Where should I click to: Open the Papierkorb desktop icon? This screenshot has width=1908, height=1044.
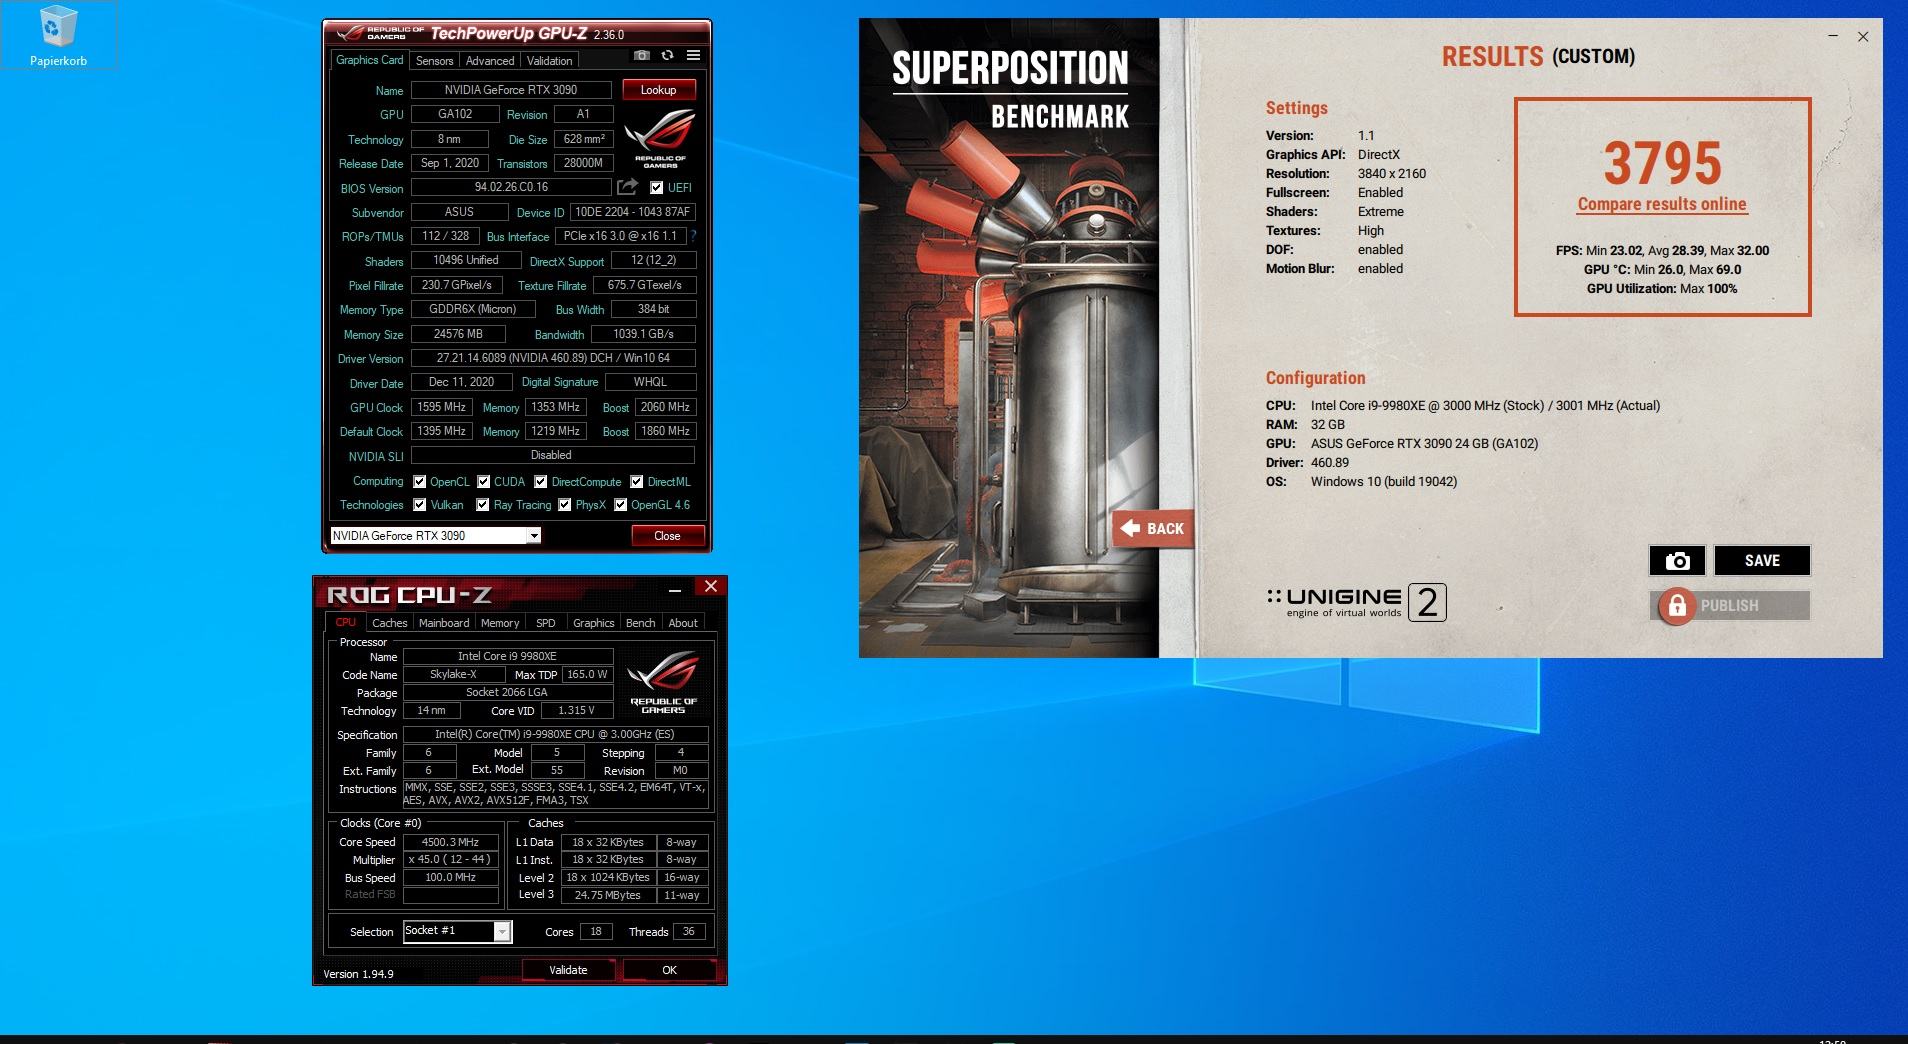click(58, 36)
